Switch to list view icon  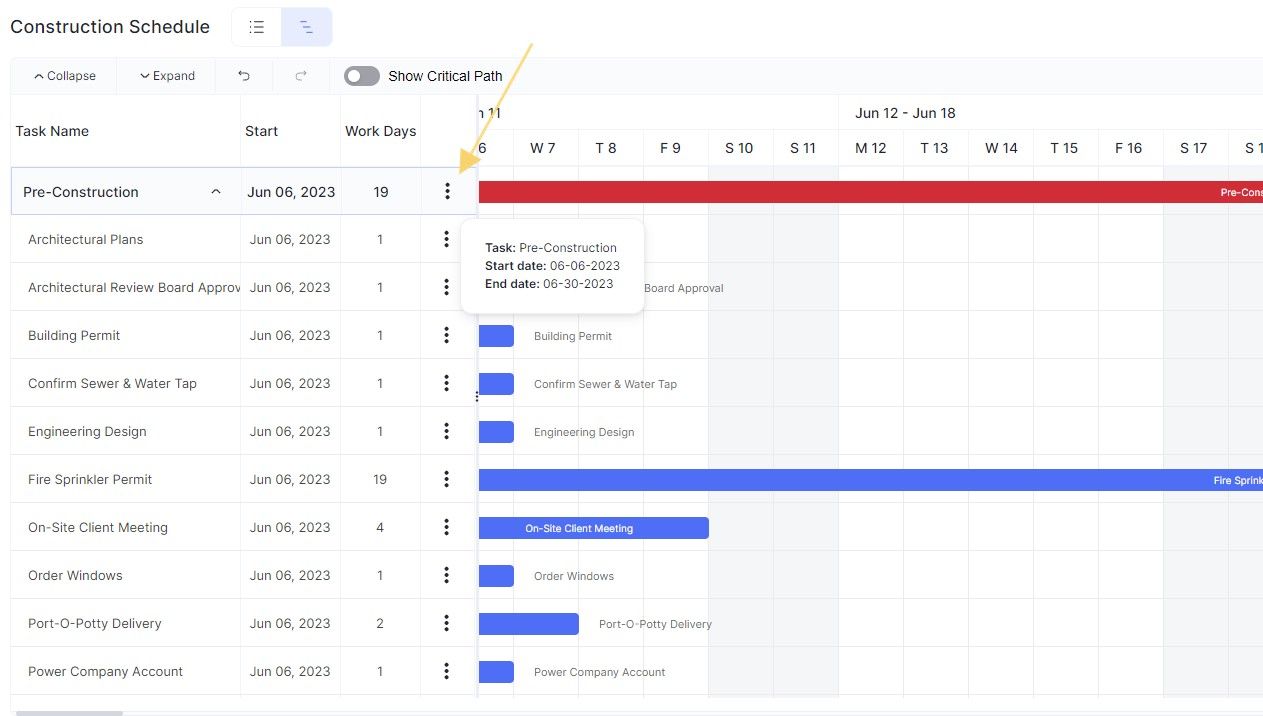tap(257, 27)
